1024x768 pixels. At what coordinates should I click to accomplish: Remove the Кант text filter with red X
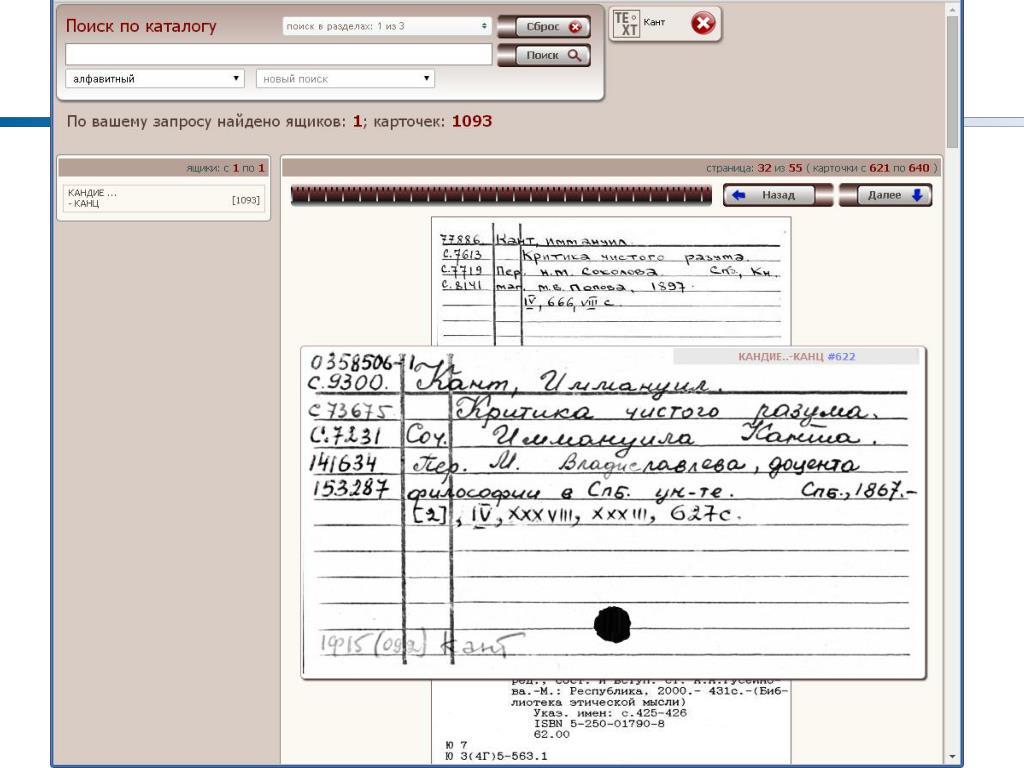coord(703,24)
